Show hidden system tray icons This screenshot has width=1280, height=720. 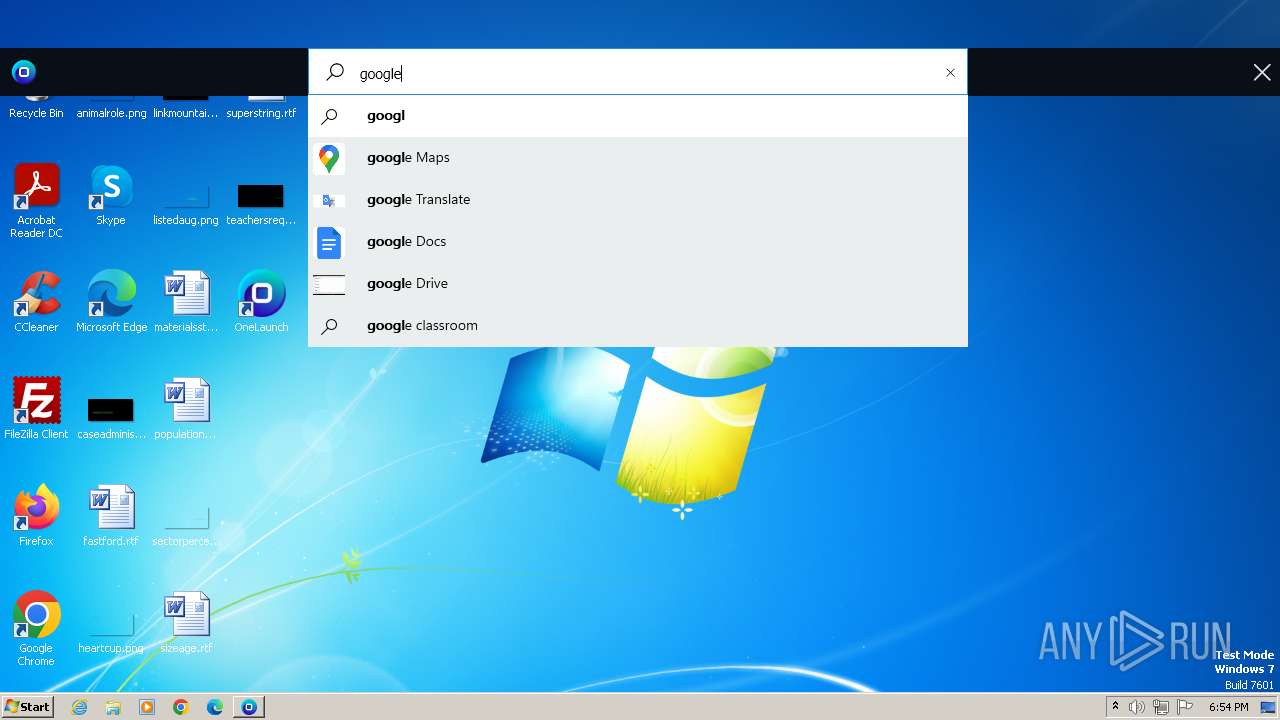coord(1116,707)
